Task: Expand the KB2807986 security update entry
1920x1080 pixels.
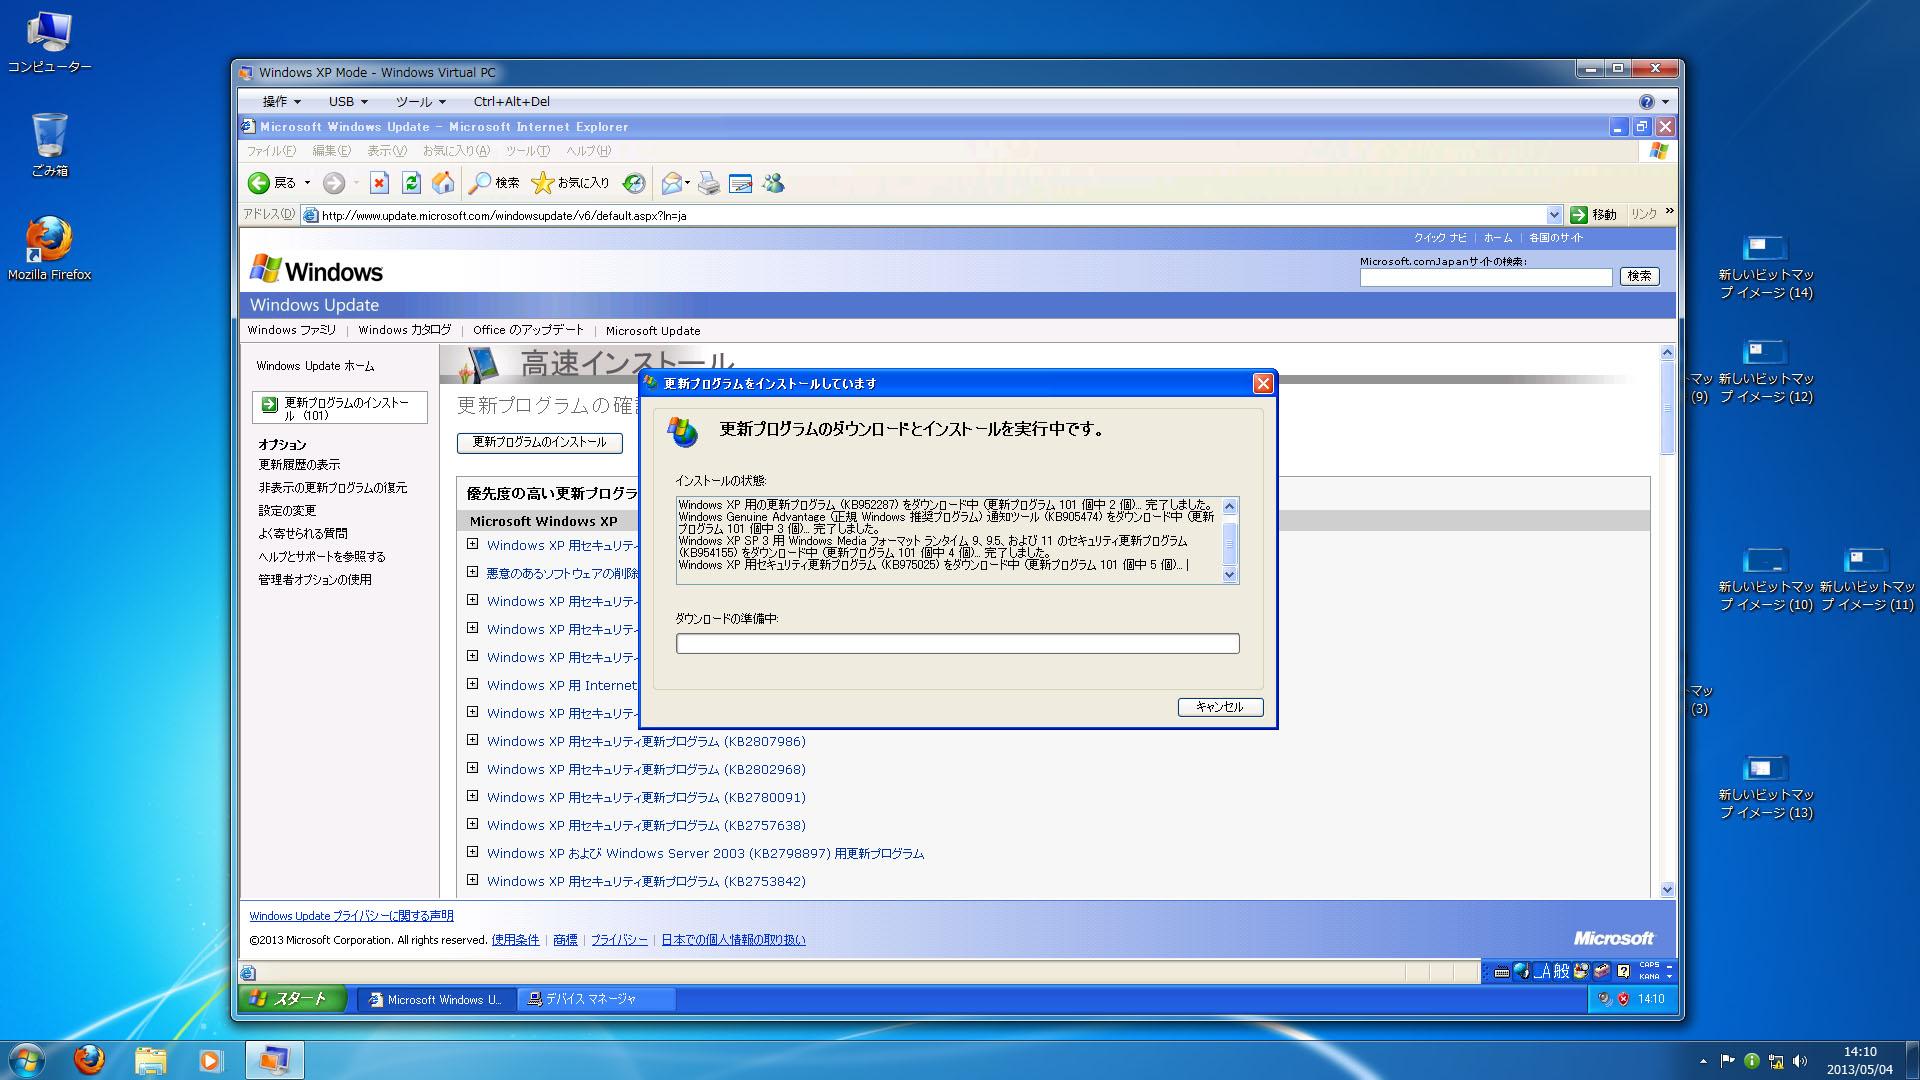Action: tap(473, 741)
